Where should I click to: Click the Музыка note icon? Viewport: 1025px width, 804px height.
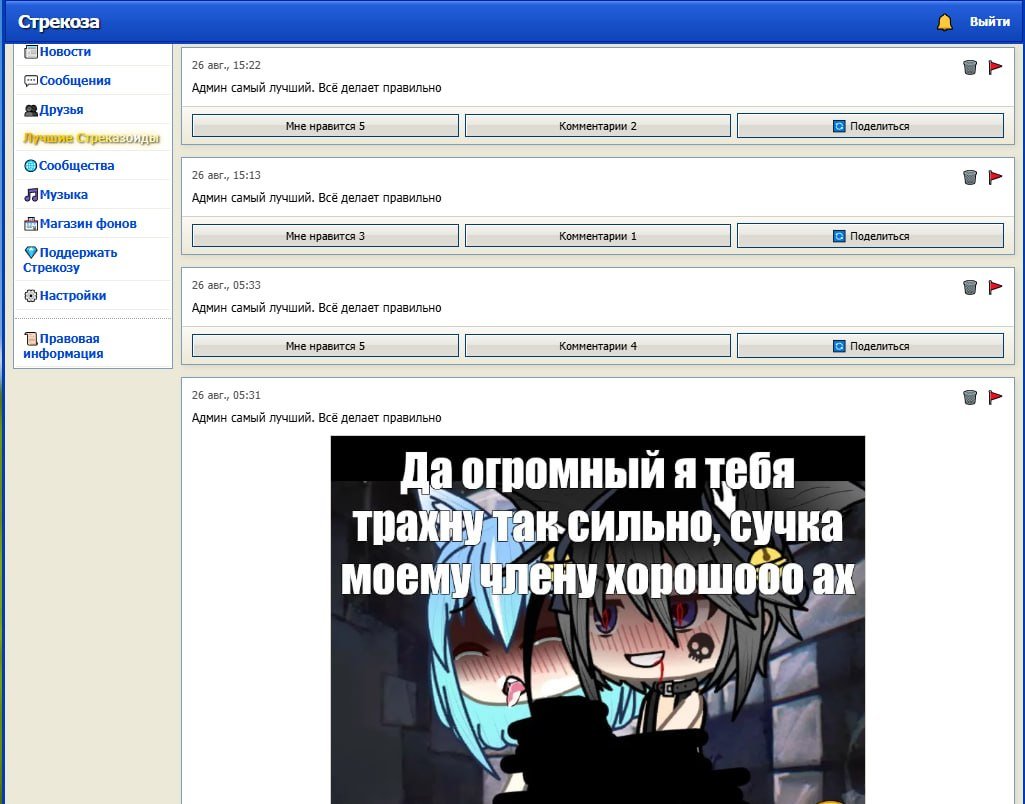coord(31,195)
